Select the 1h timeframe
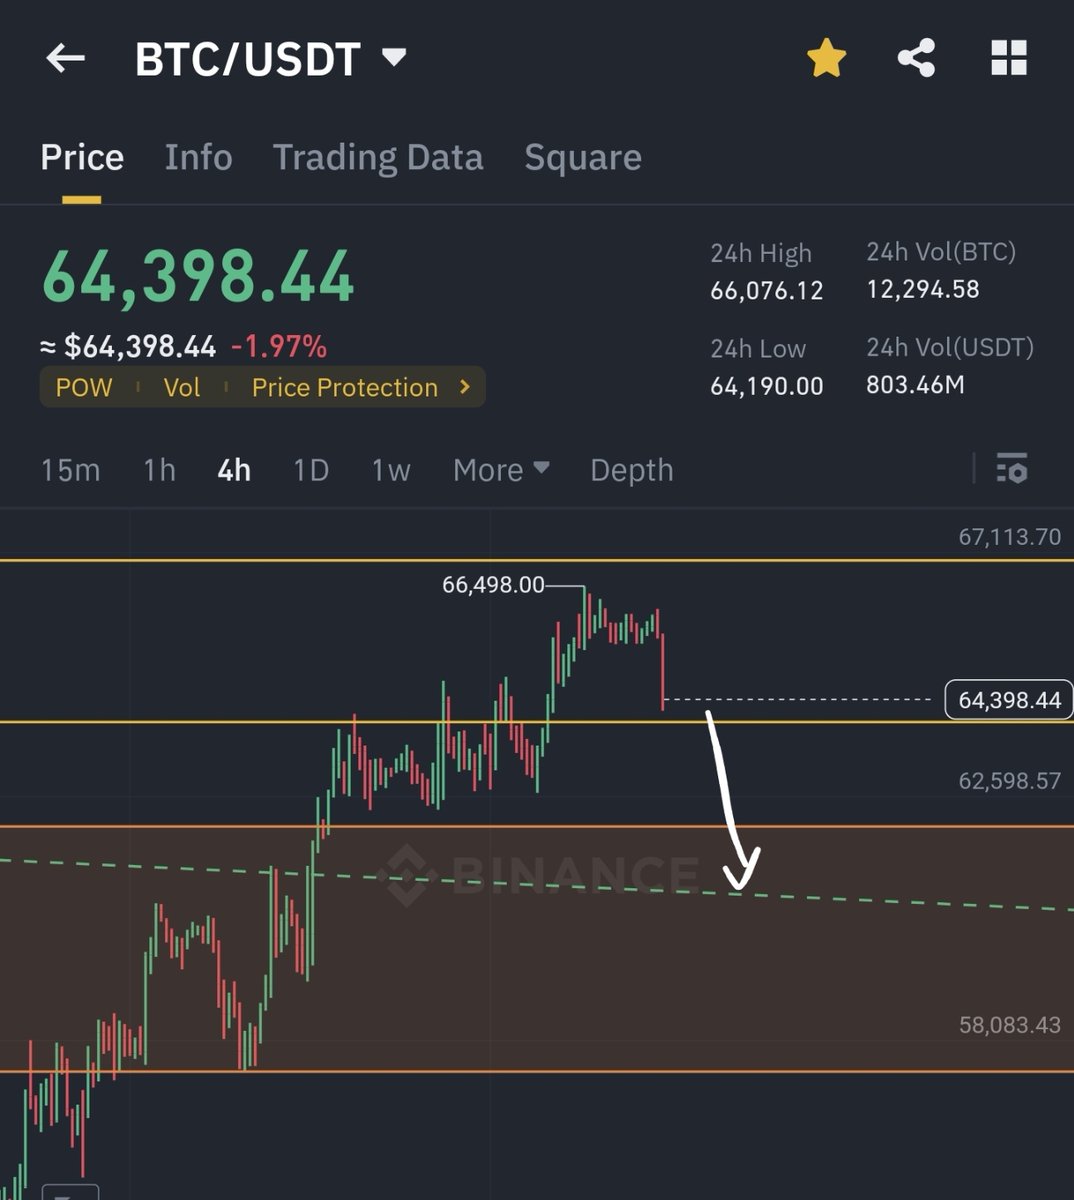1074x1200 pixels. coord(159,470)
